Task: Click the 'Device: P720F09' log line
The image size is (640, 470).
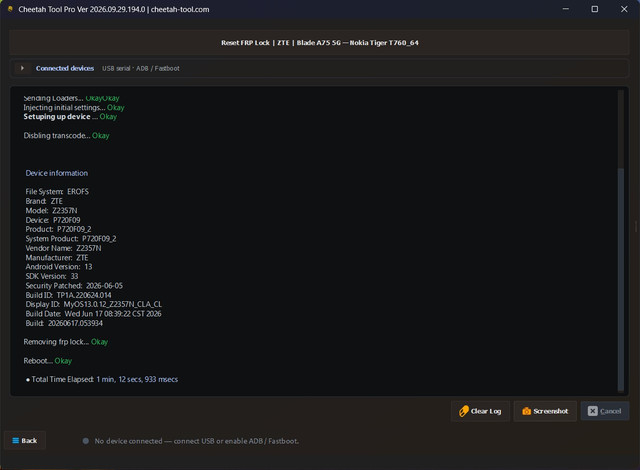Action: coord(53,220)
